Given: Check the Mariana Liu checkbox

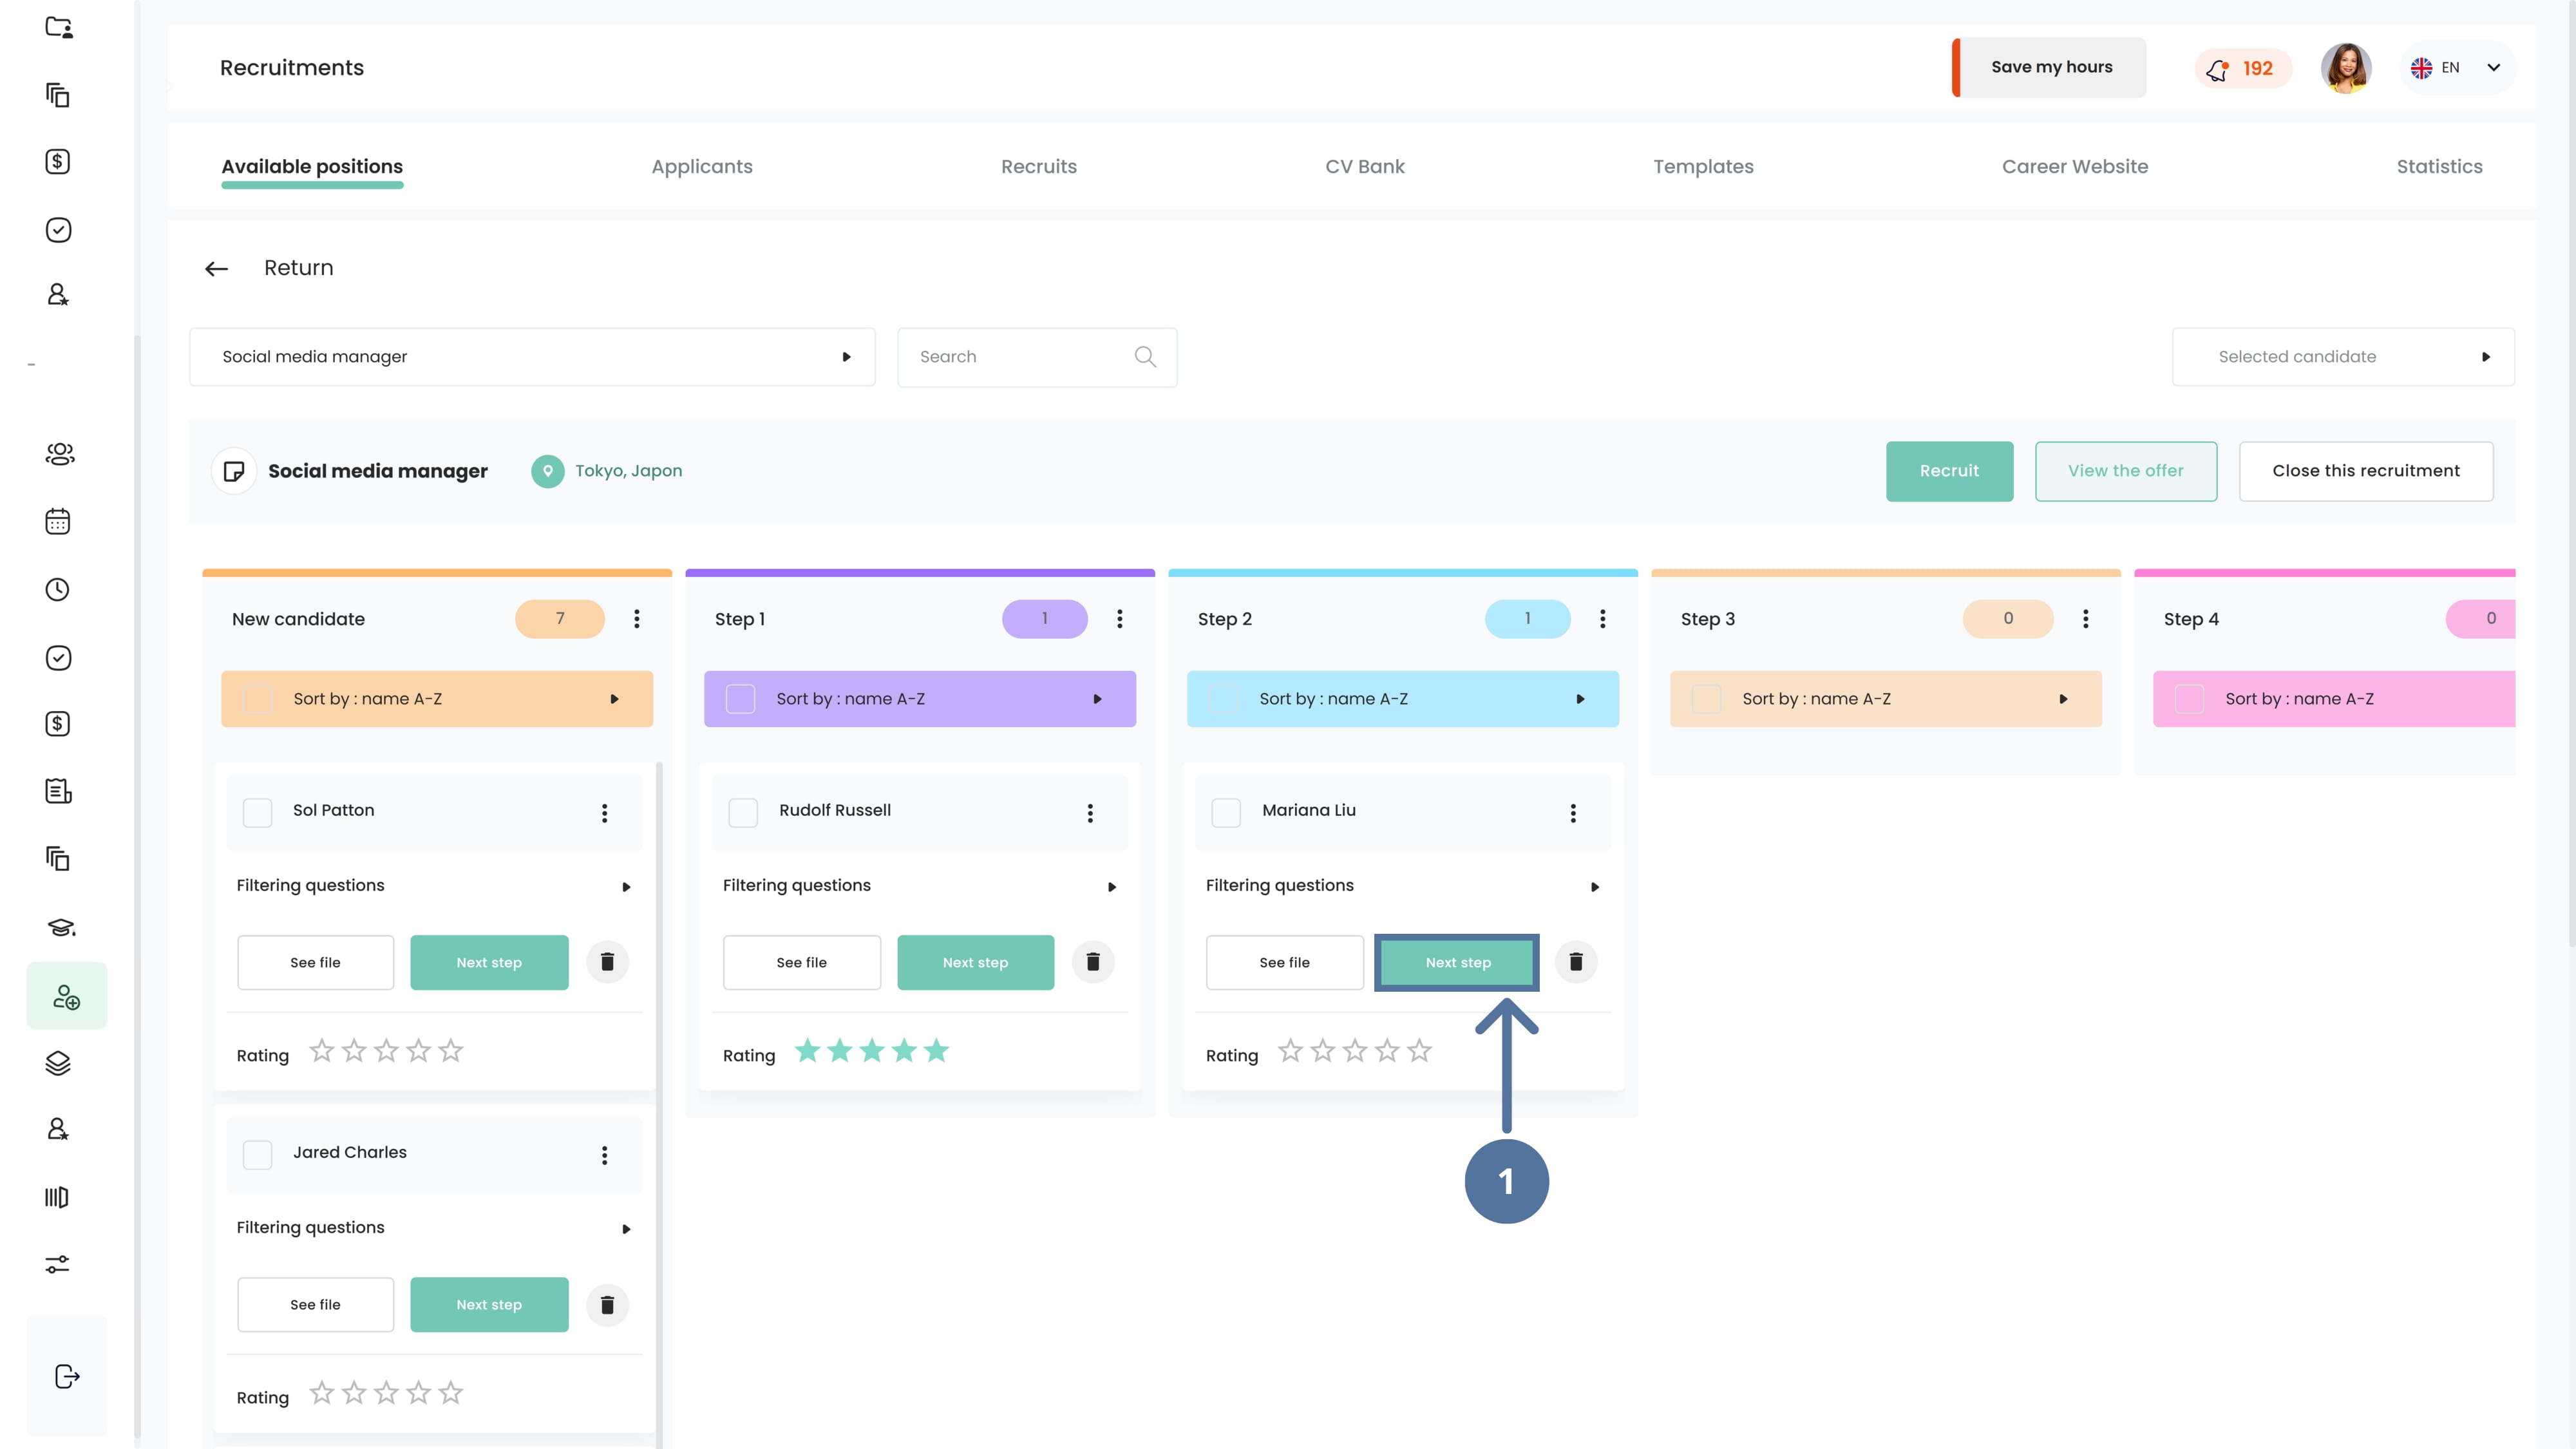Looking at the screenshot, I should [1226, 812].
